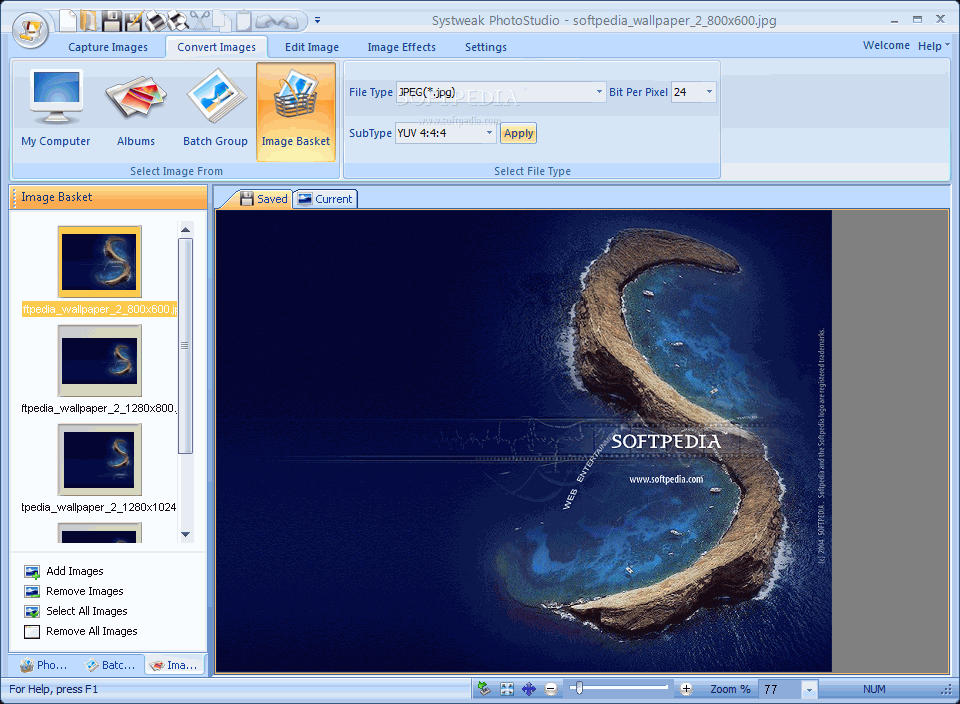Image resolution: width=960 pixels, height=704 pixels.
Task: Click the tpedia_wallpaper_2_1280x1024 file name
Action: (x=99, y=507)
